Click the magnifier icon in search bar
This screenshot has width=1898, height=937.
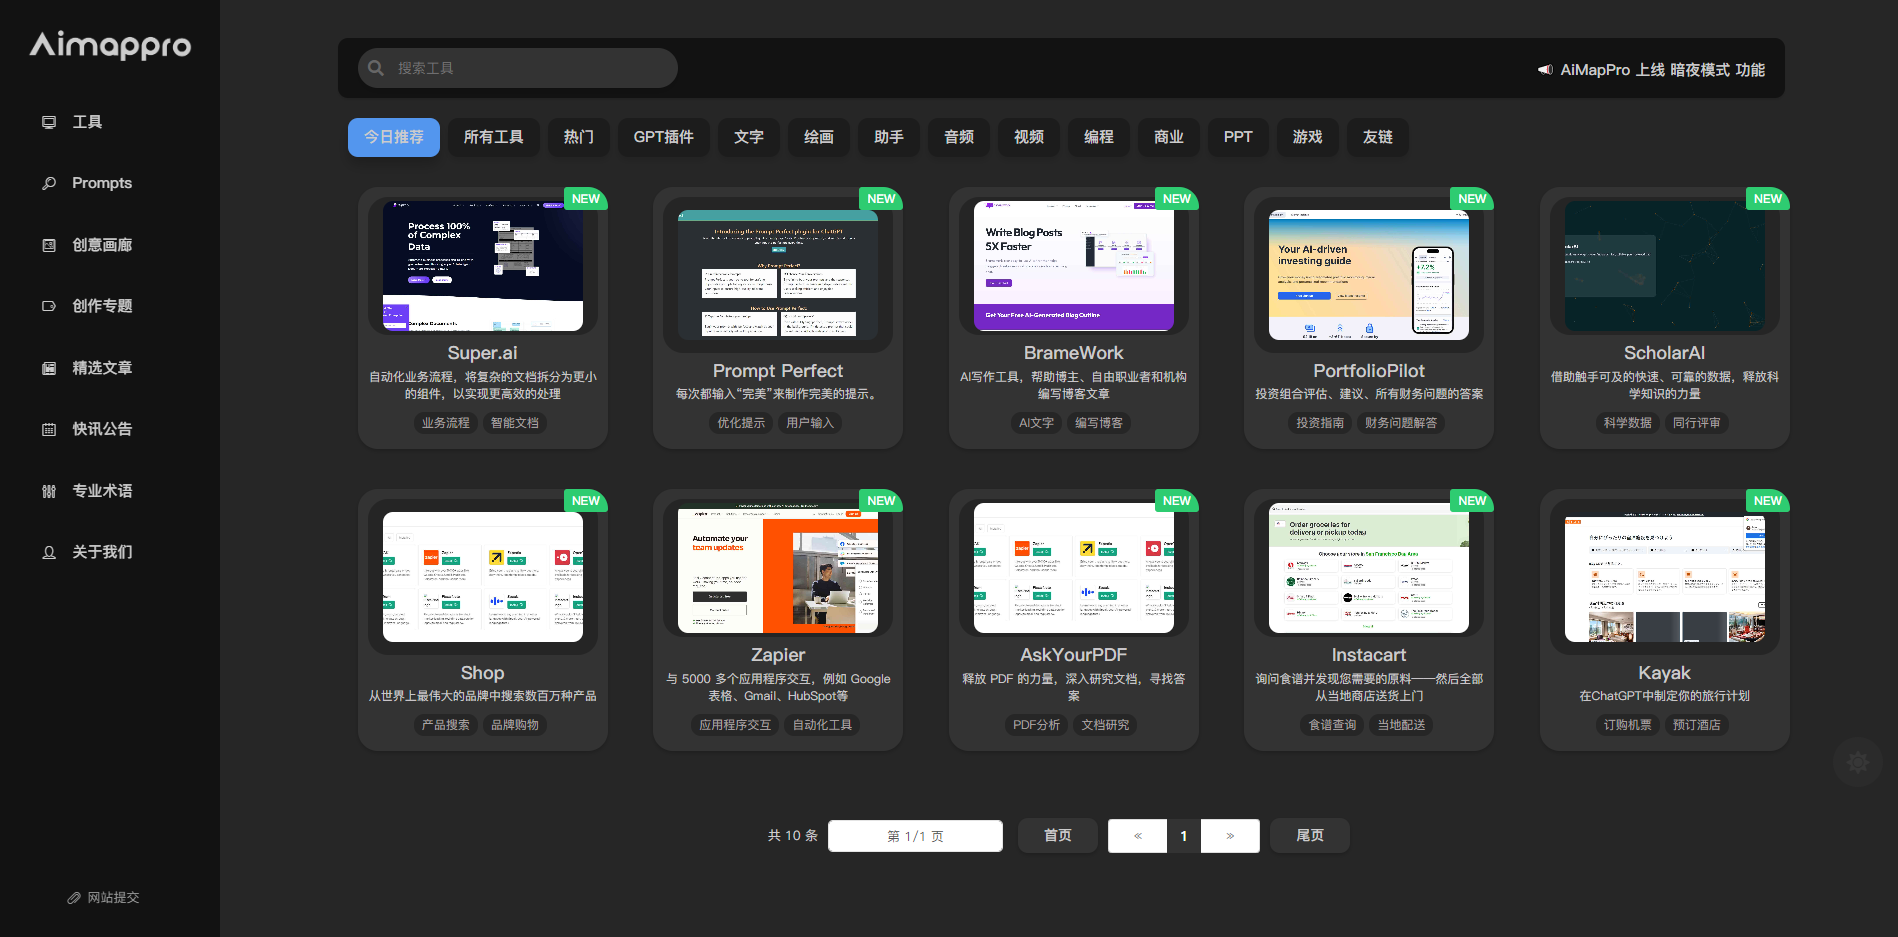pyautogui.click(x=376, y=68)
